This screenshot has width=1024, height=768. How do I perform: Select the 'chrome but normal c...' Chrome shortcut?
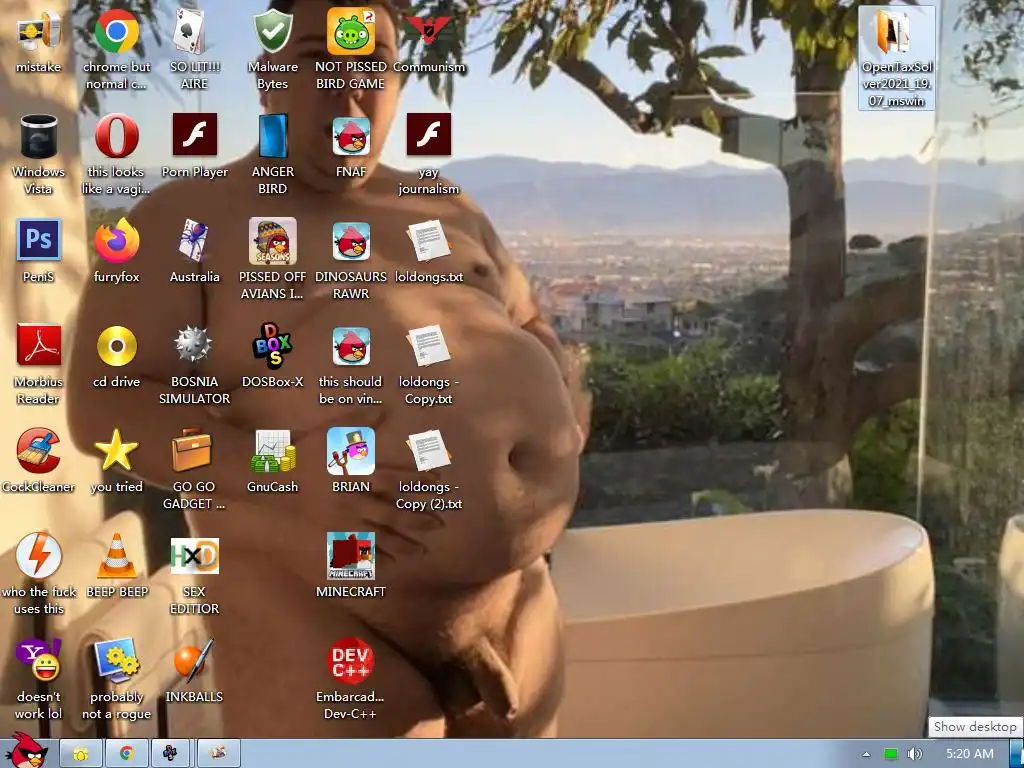[116, 49]
